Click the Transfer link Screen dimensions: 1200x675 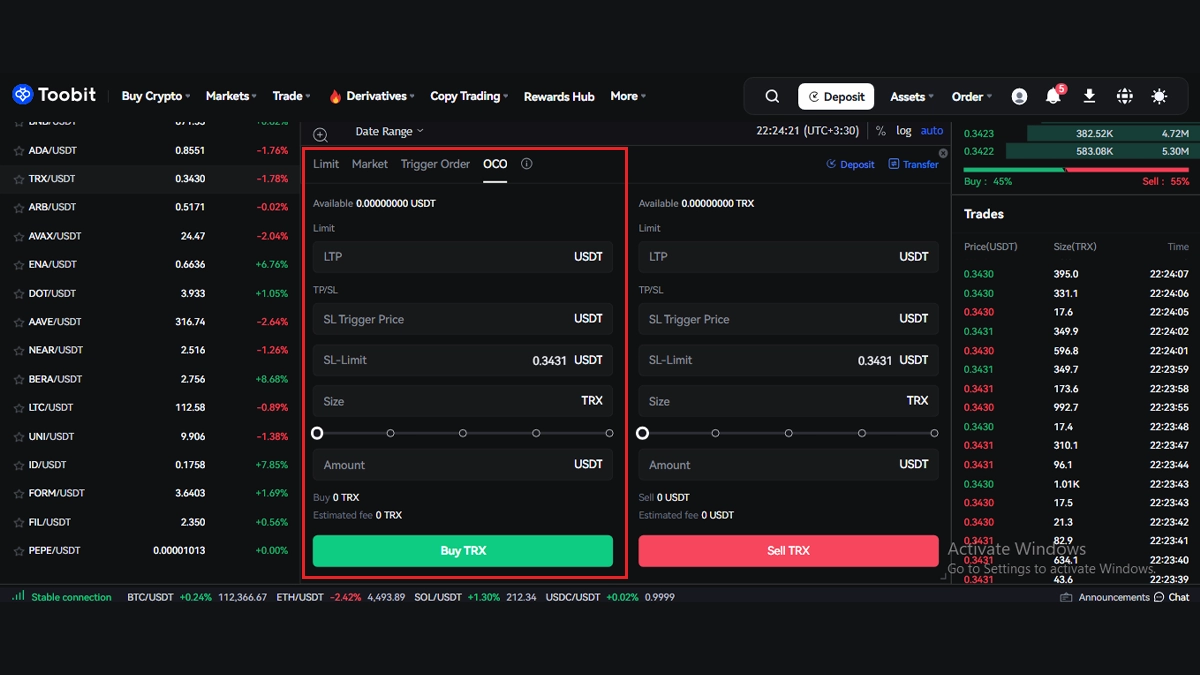(x=913, y=164)
